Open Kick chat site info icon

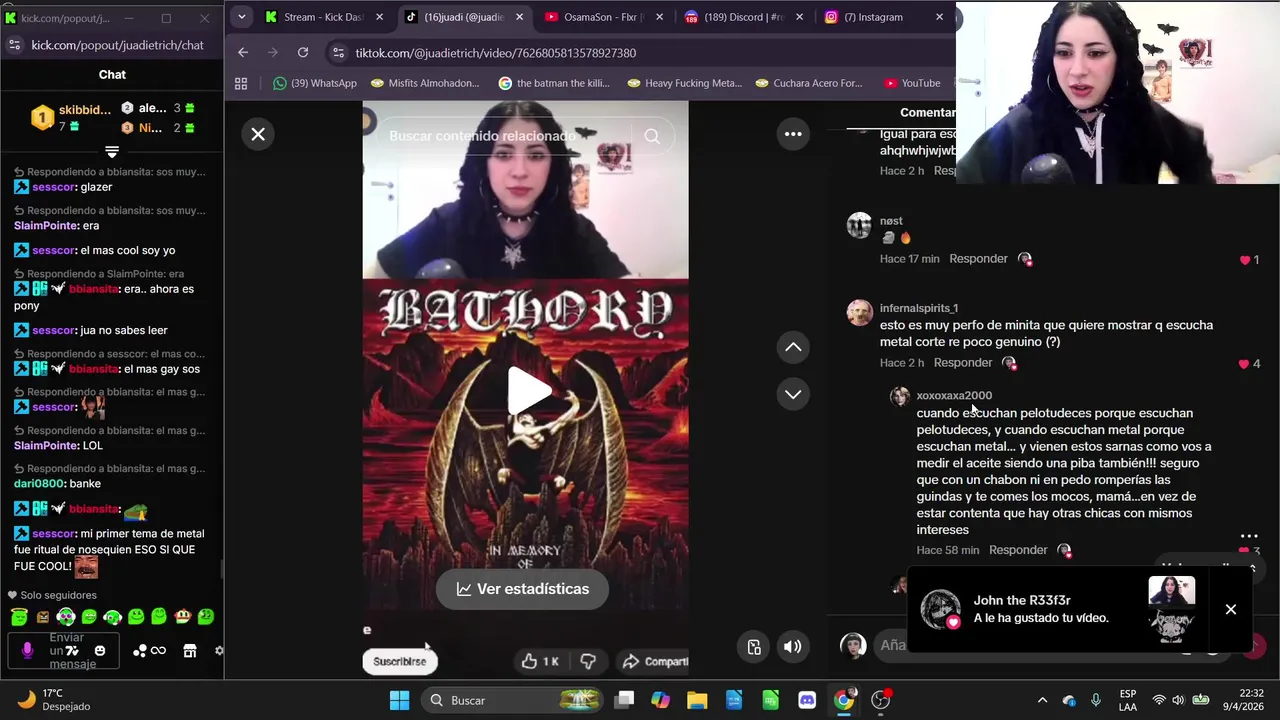click(14, 45)
